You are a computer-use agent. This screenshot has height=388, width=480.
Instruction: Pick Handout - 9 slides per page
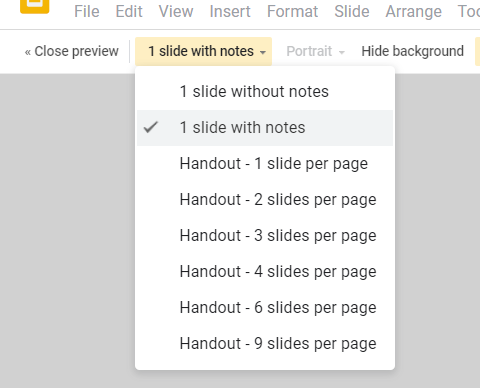(x=265, y=344)
